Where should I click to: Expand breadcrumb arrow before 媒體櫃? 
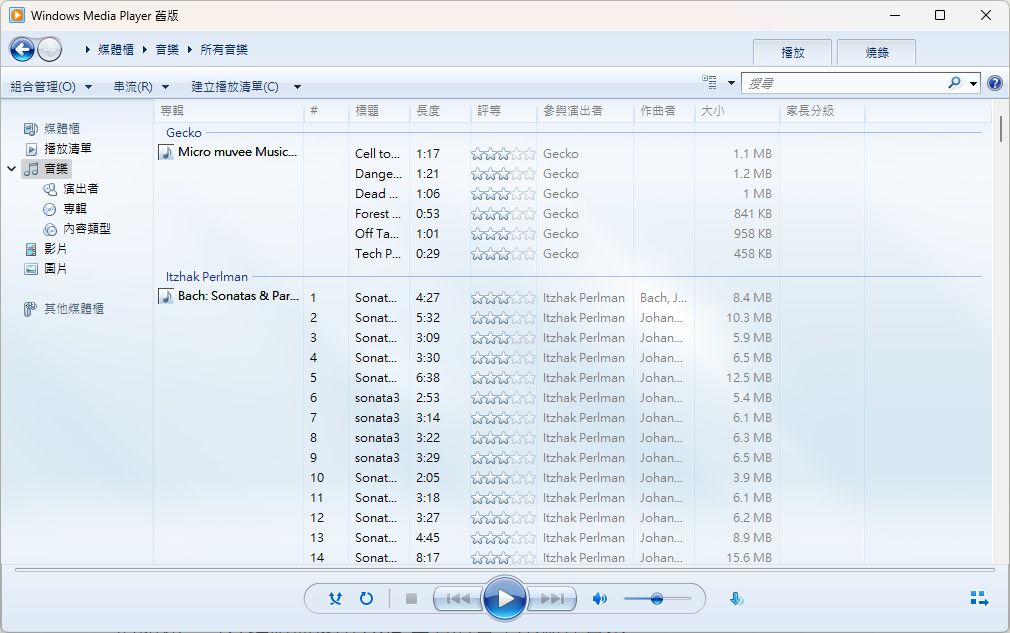88,50
